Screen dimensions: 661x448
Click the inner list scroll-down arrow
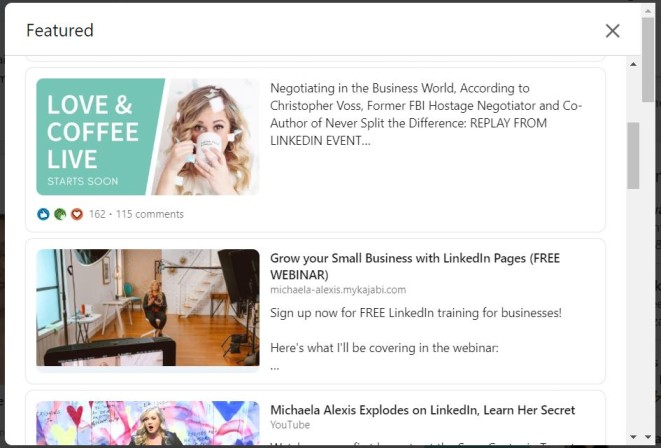pyautogui.click(x=633, y=437)
